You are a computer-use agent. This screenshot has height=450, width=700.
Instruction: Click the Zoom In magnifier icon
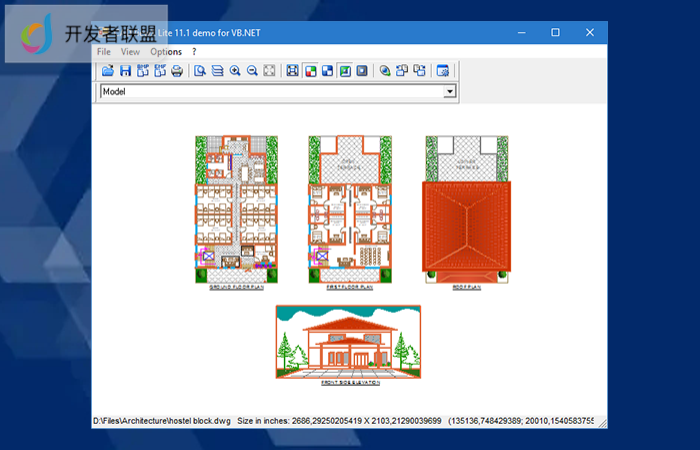(235, 71)
